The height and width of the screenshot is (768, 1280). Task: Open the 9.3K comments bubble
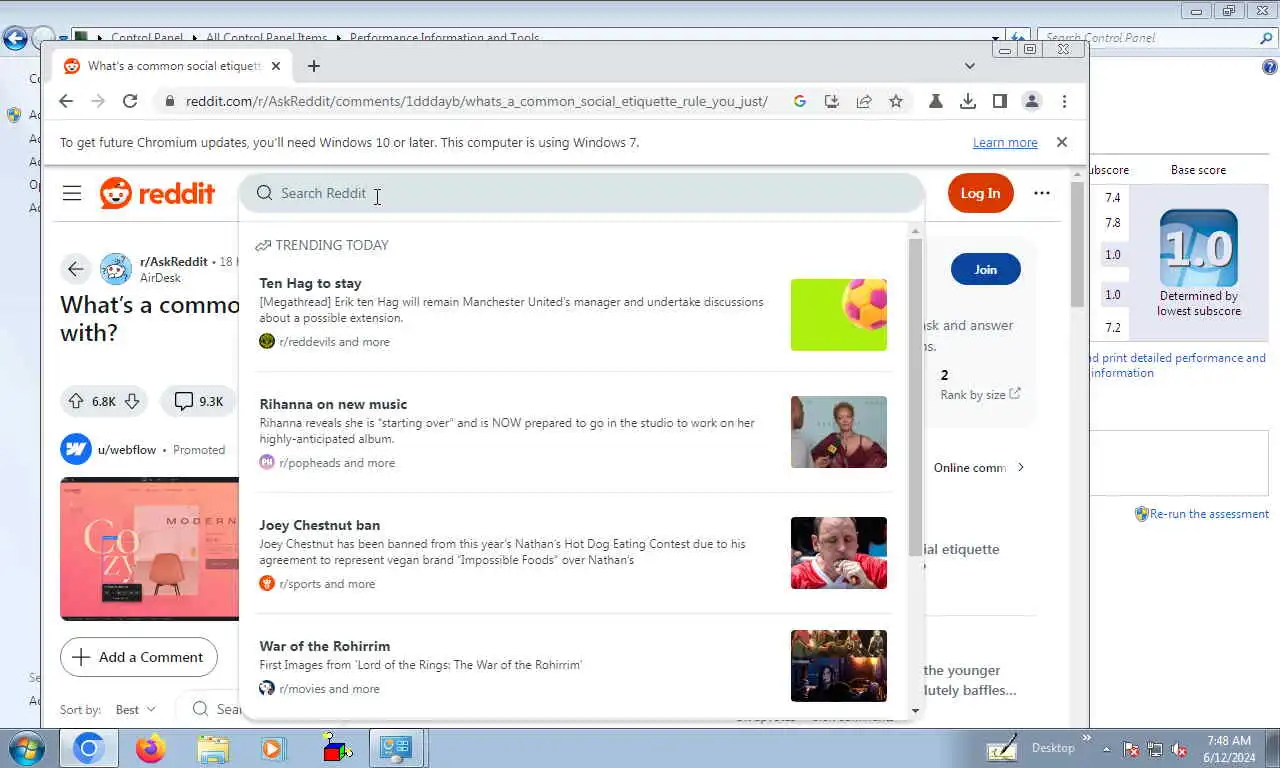click(199, 401)
